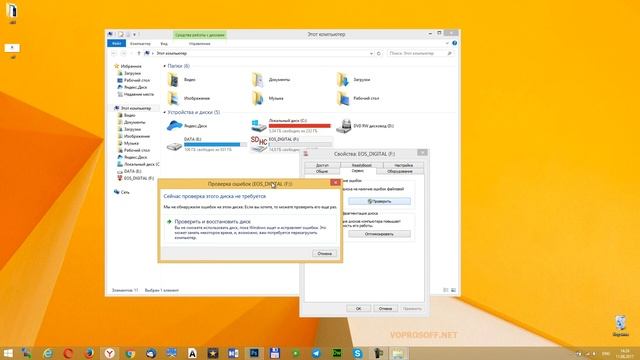Select the DATA (E:) drive icon

174,146
